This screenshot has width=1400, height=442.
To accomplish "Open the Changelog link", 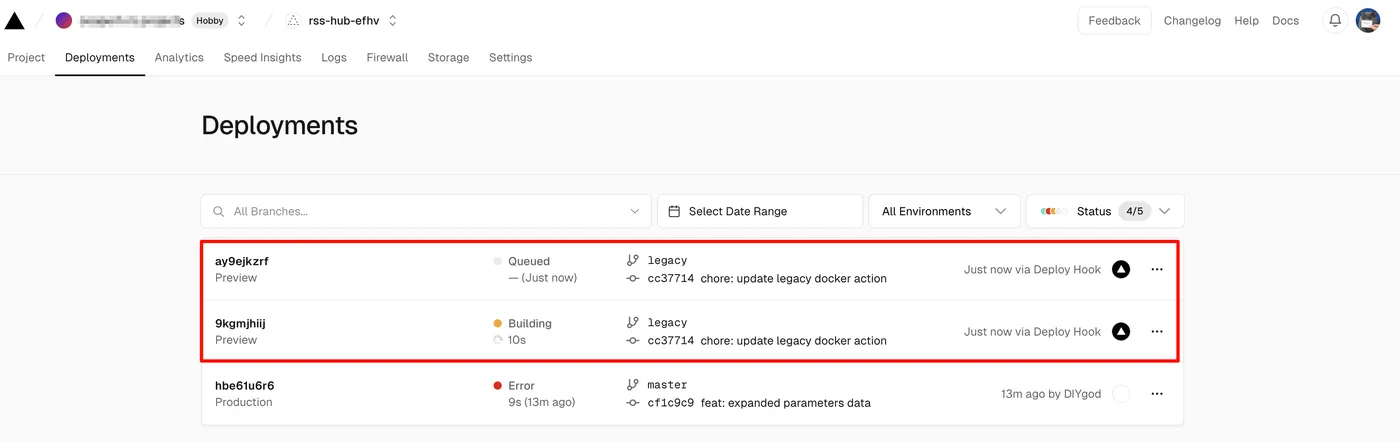I will 1192,20.
